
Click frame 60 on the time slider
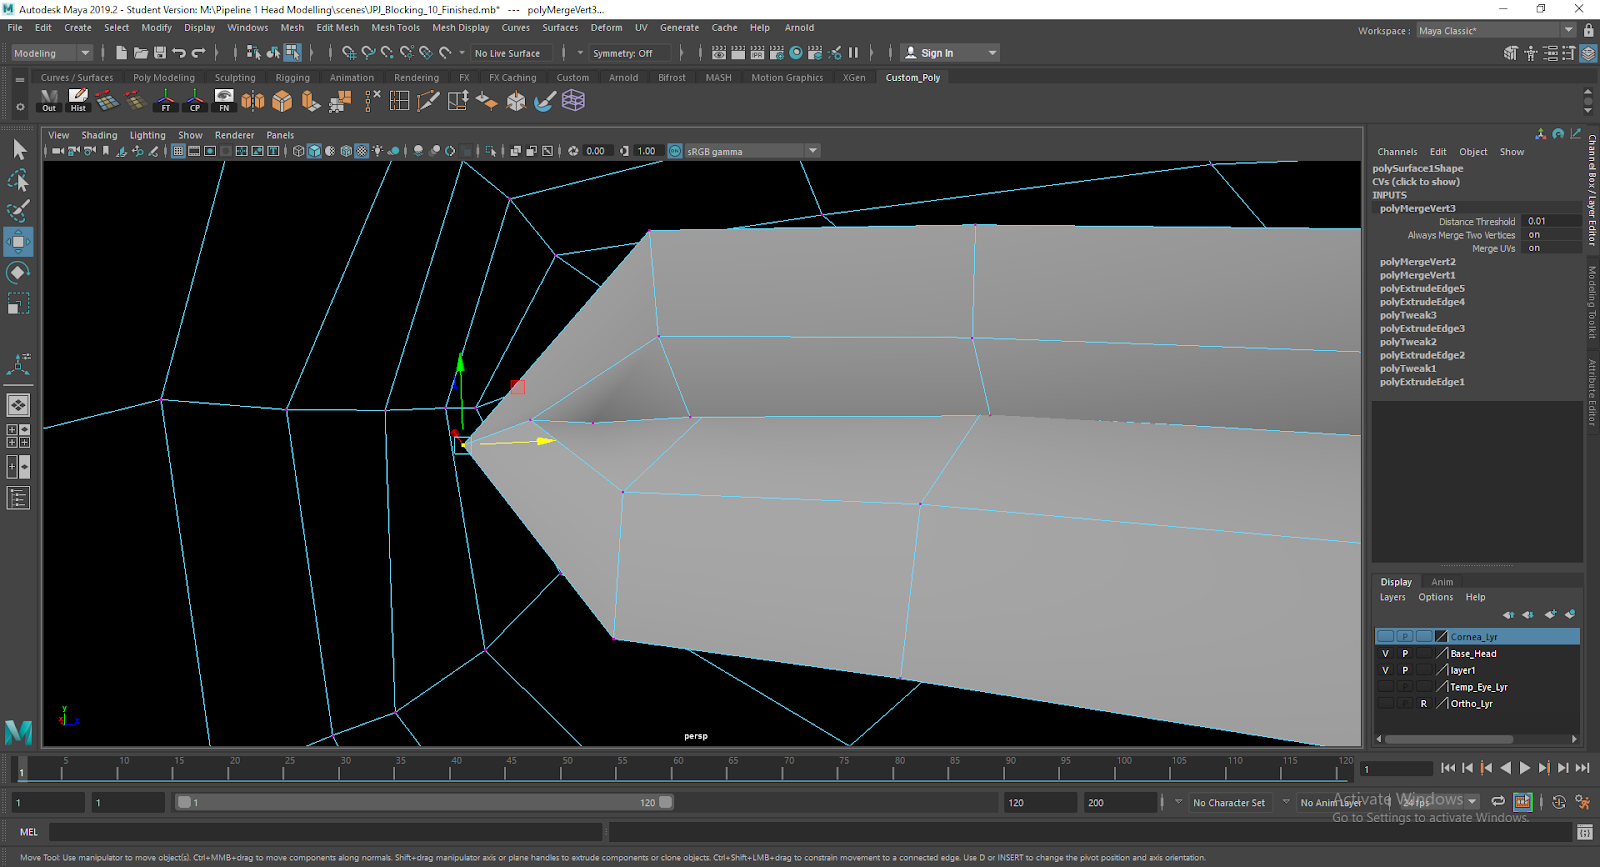[x=678, y=767]
